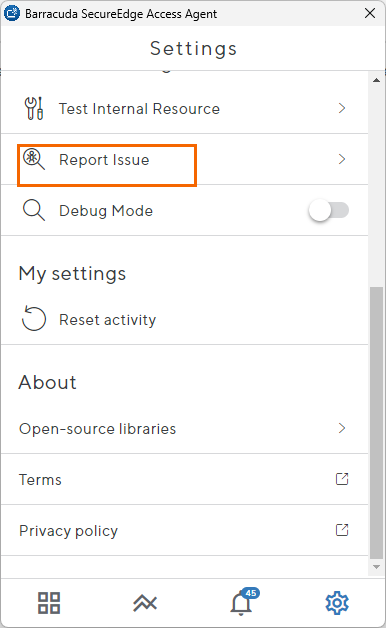Click the Barracuda SecureEdge app logo in title bar

(x=12, y=13)
